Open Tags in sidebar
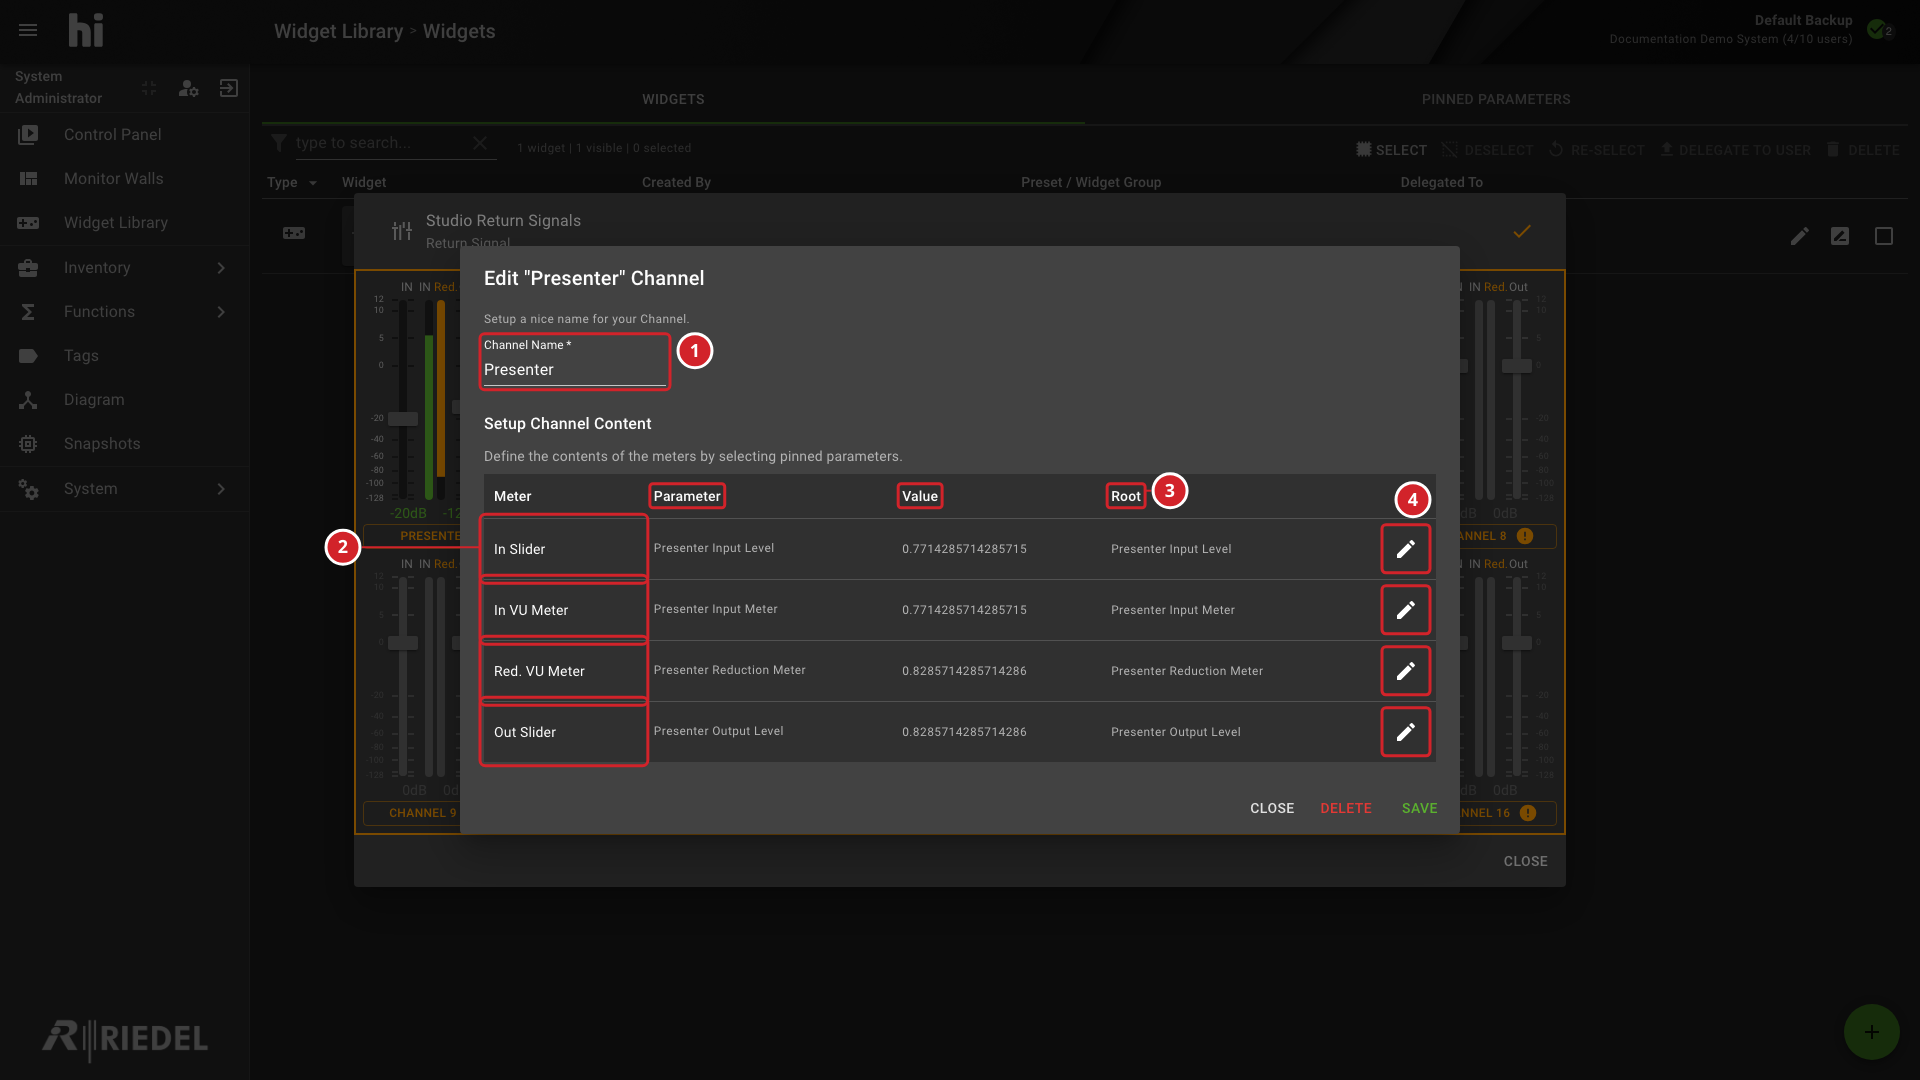Image resolution: width=1920 pixels, height=1080 pixels. tap(124, 356)
